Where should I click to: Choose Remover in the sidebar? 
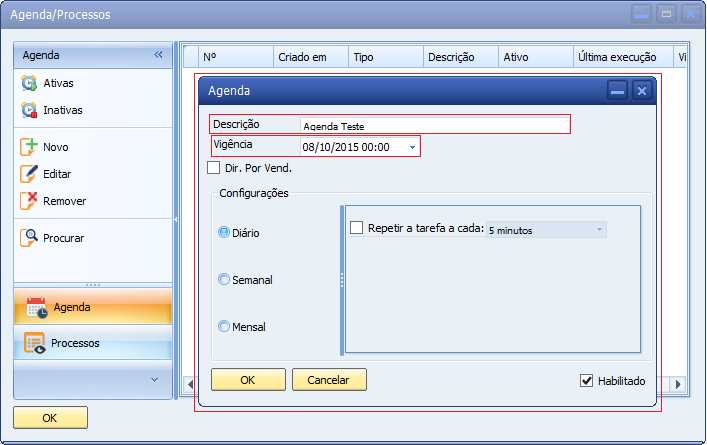(64, 201)
